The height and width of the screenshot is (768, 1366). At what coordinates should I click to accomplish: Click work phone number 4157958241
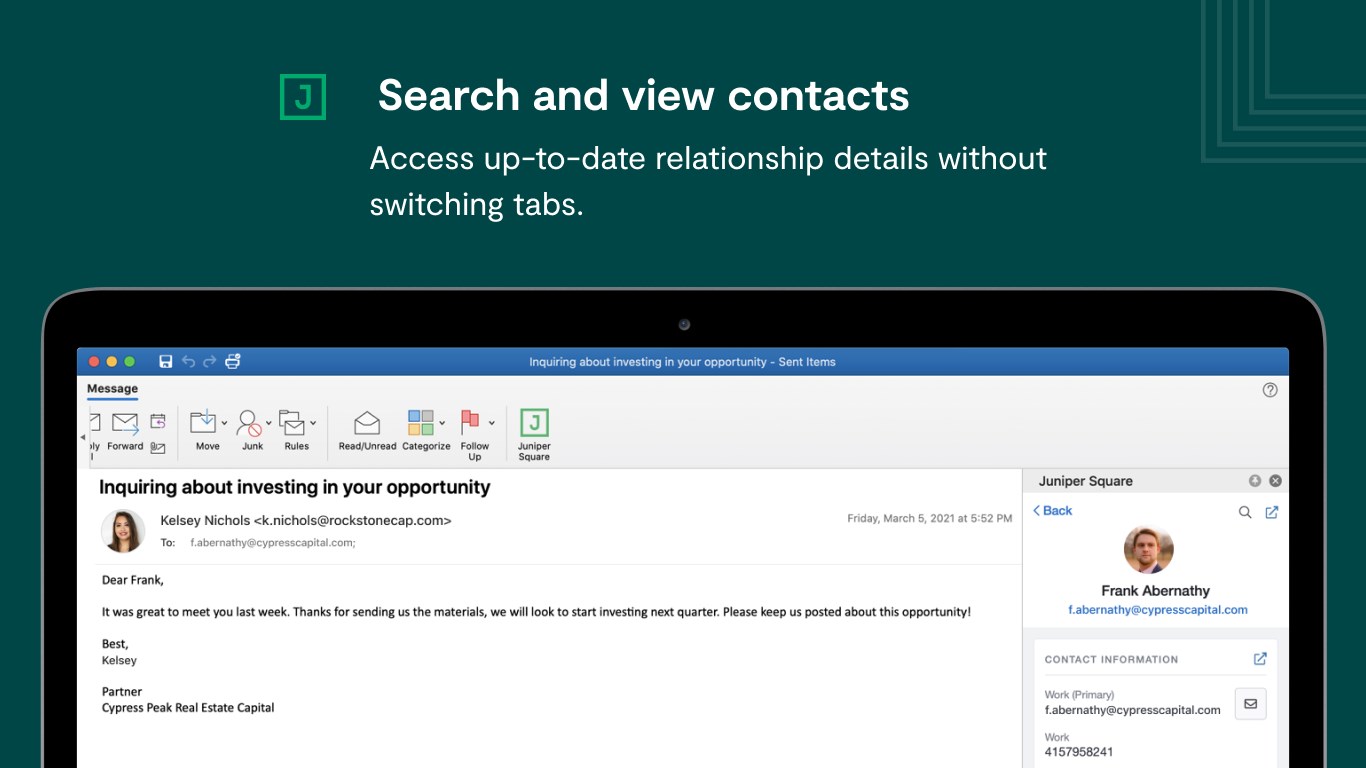click(x=1079, y=752)
